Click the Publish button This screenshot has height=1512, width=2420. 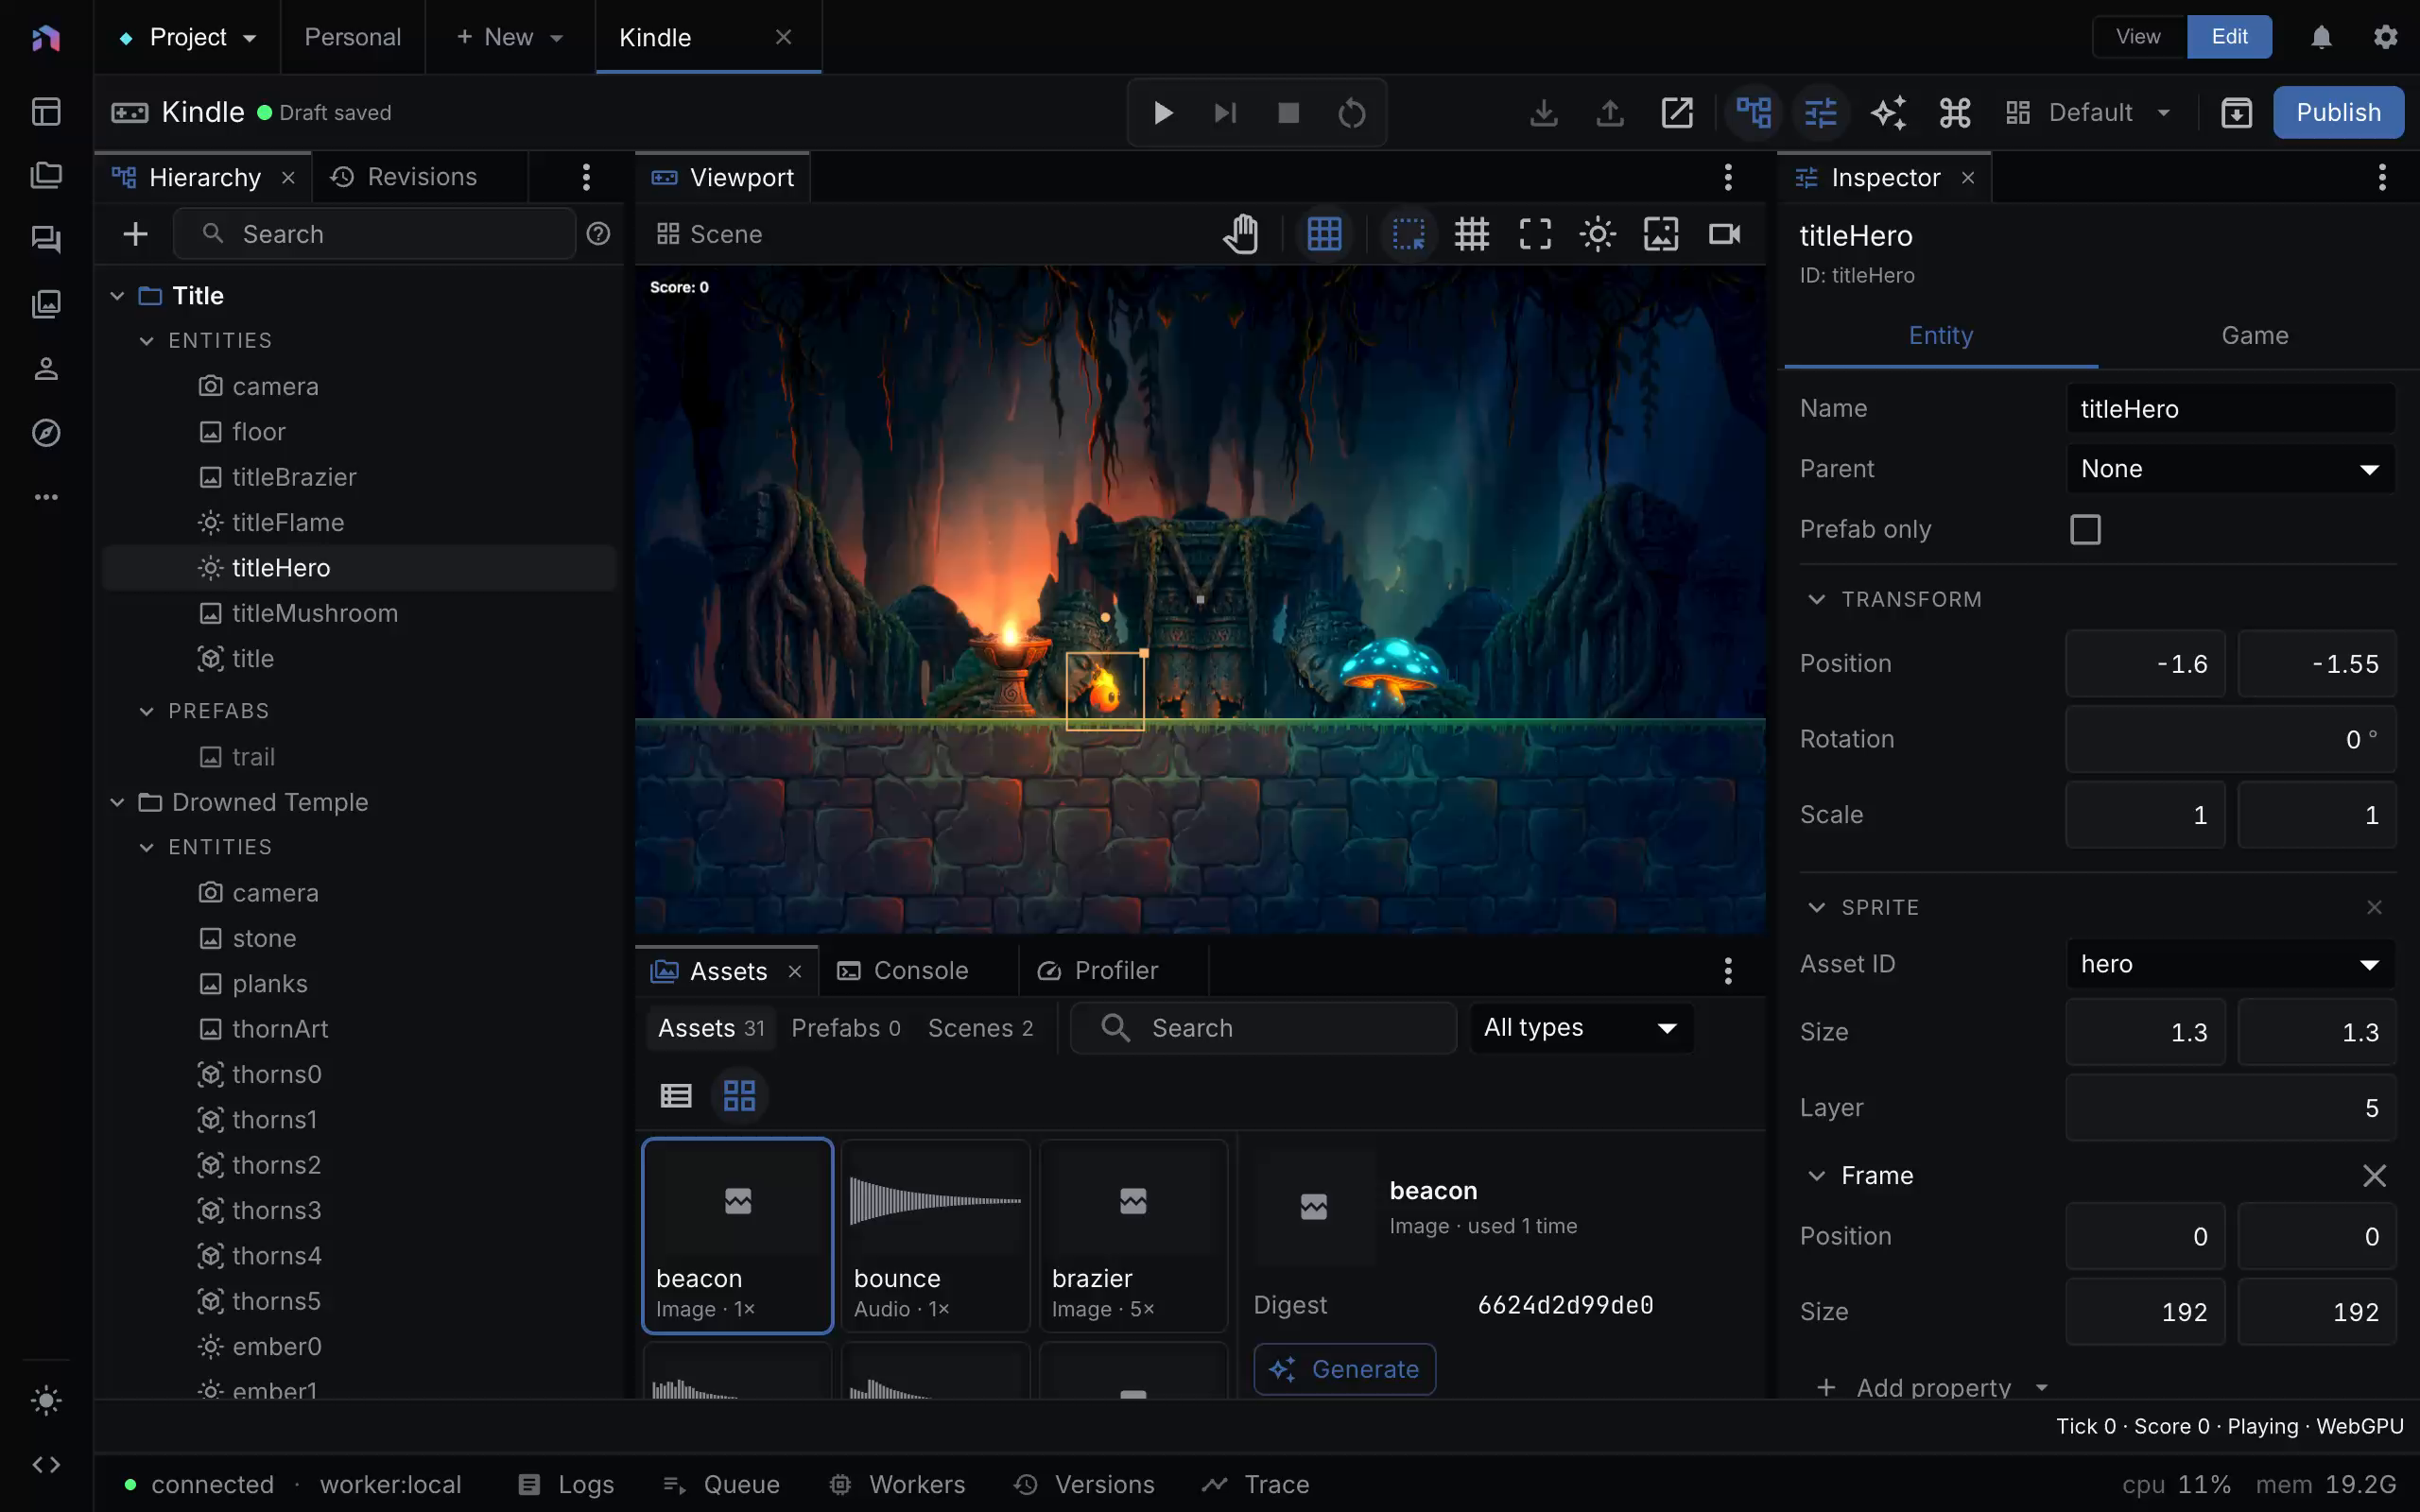pyautogui.click(x=2338, y=112)
